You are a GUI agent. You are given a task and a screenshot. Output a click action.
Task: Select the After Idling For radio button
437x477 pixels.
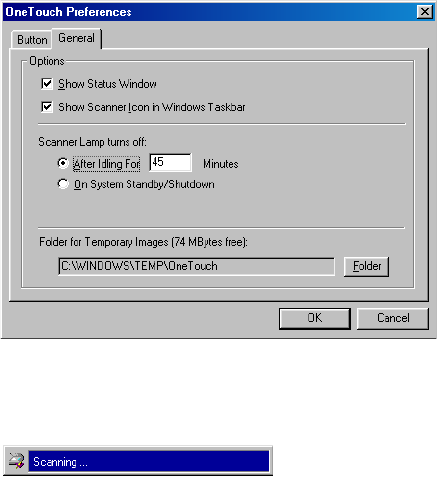coord(63,163)
